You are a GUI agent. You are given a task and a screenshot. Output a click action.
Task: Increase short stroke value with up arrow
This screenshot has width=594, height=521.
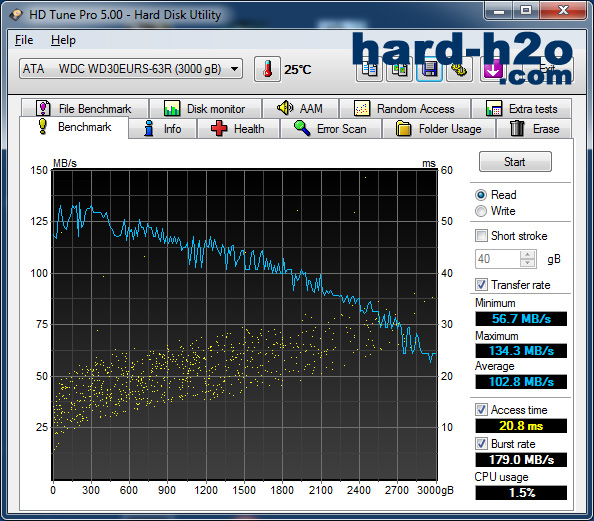528,255
